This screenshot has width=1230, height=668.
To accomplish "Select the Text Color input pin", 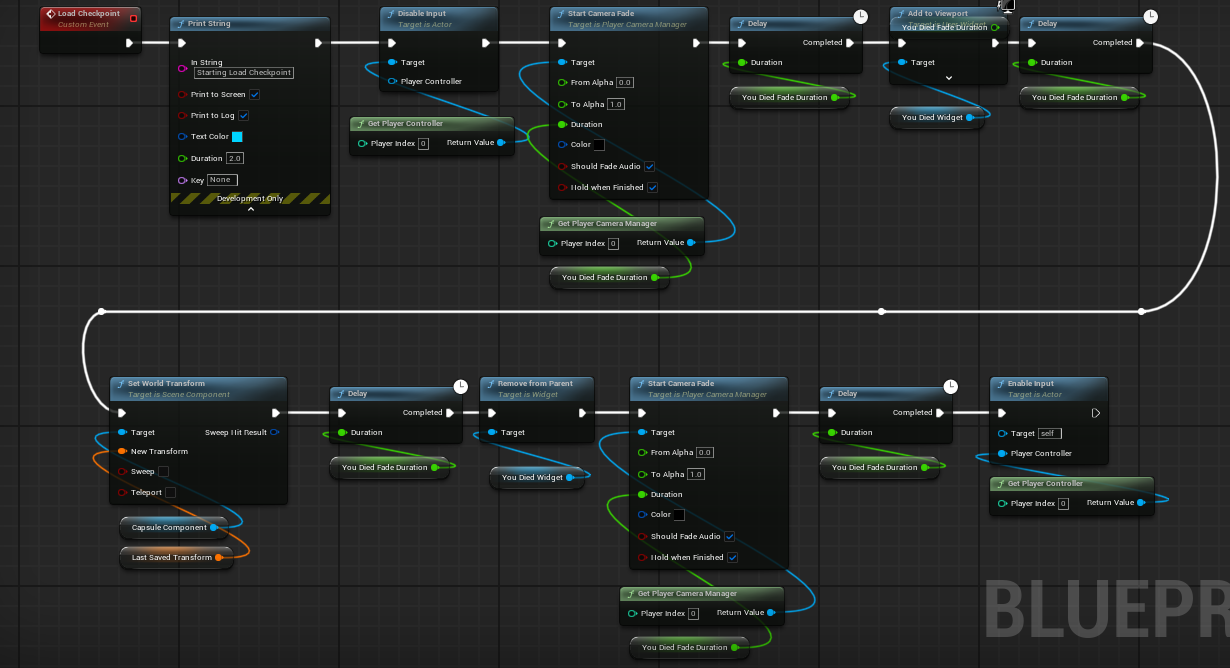I will pyautogui.click(x=182, y=136).
